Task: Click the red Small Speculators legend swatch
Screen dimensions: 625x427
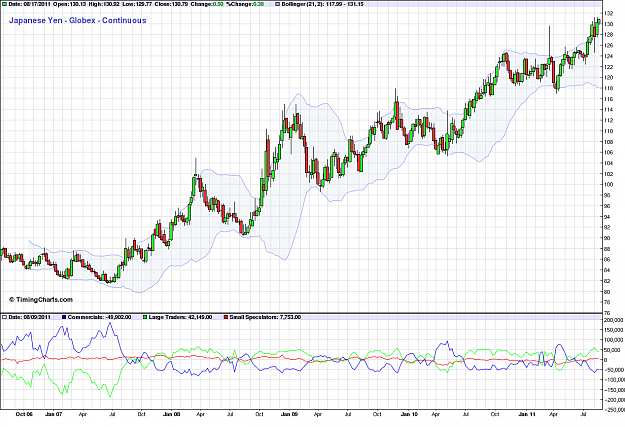Action: 226,317
